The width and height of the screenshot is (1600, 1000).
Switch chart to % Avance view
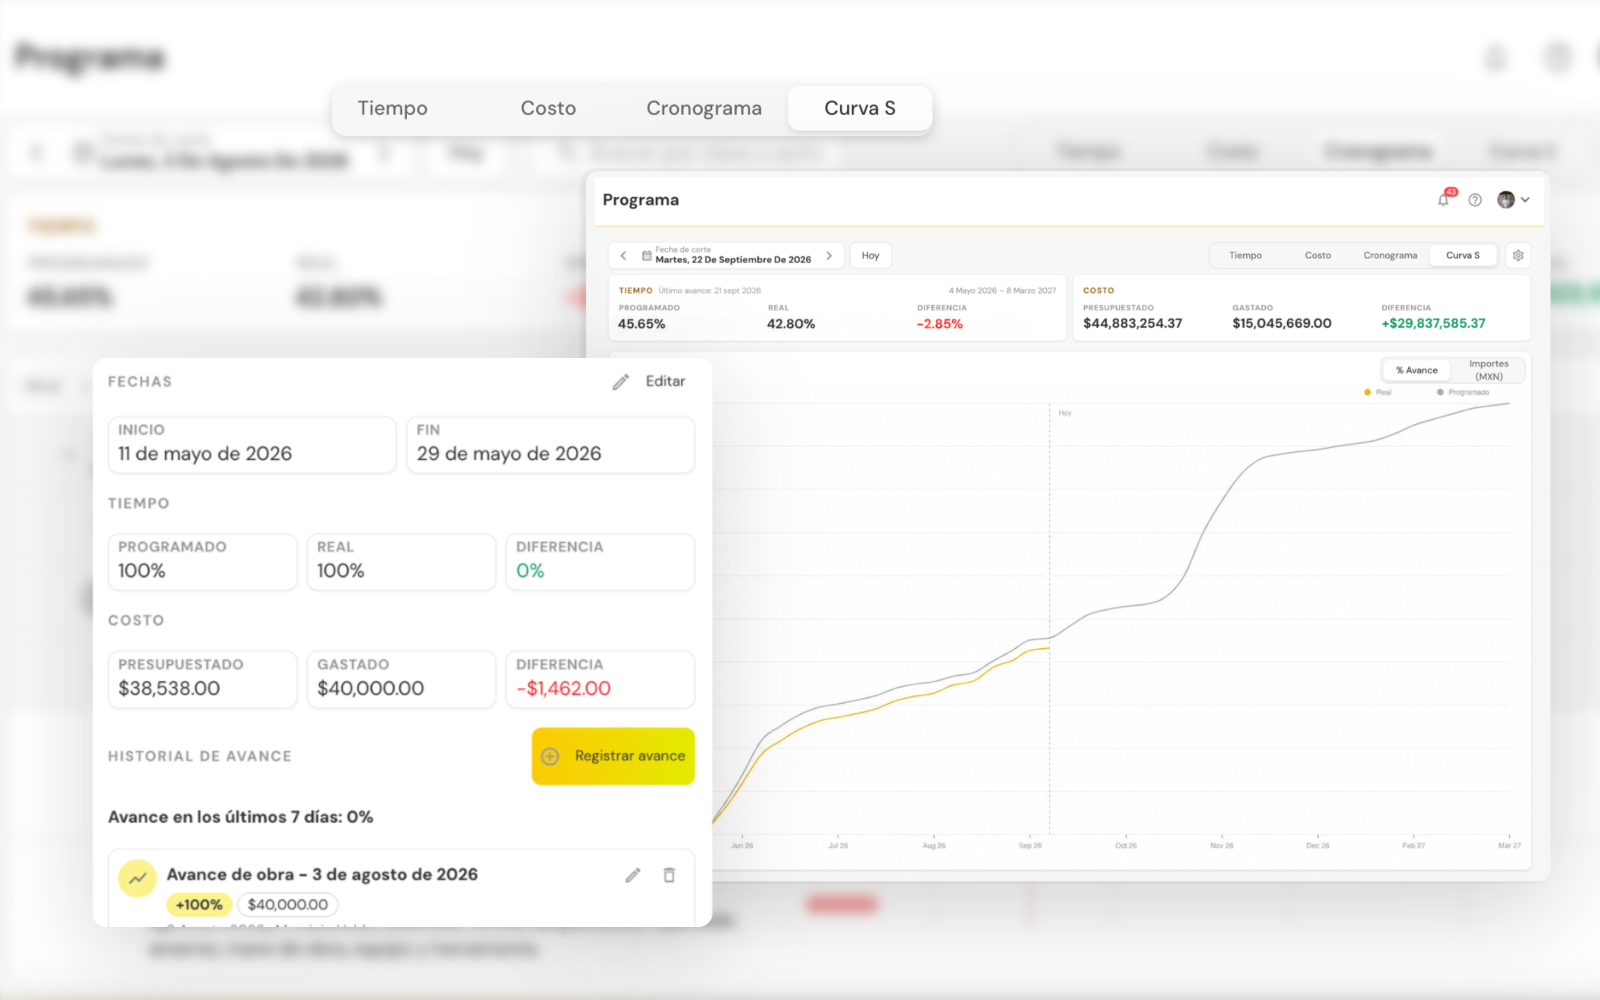[x=1417, y=370]
